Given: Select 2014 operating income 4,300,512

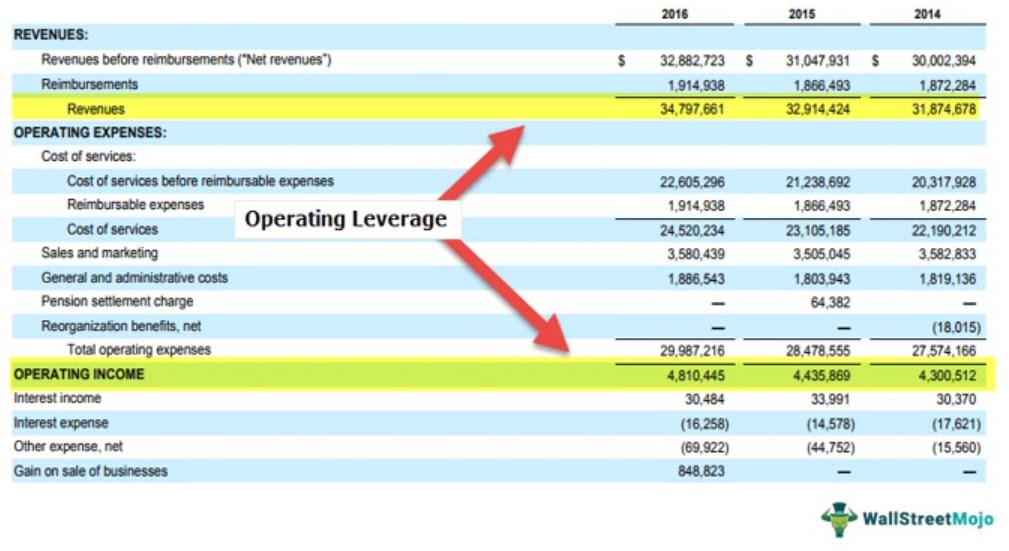Looking at the screenshot, I should click(x=947, y=375).
